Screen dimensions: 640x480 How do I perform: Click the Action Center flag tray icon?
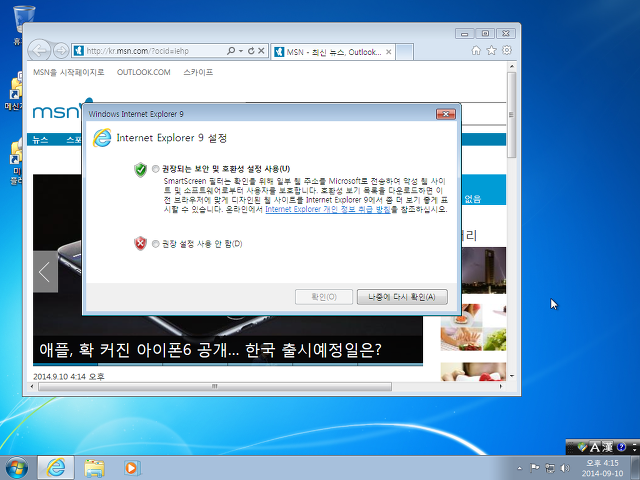point(534,468)
